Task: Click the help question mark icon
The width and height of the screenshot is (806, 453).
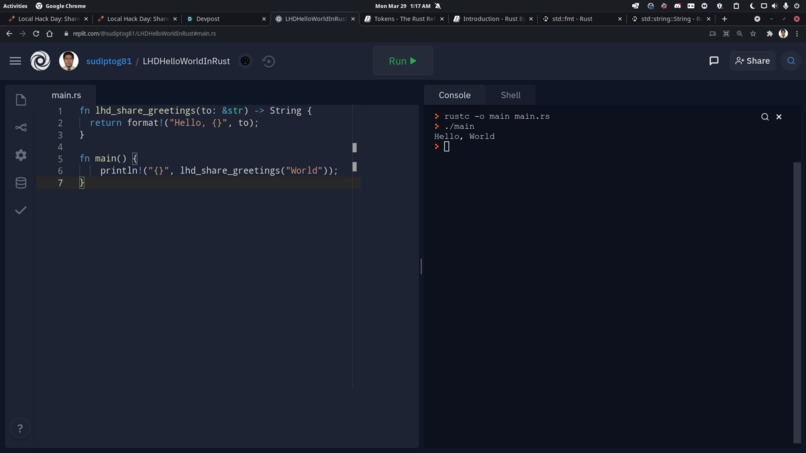Action: [20, 428]
